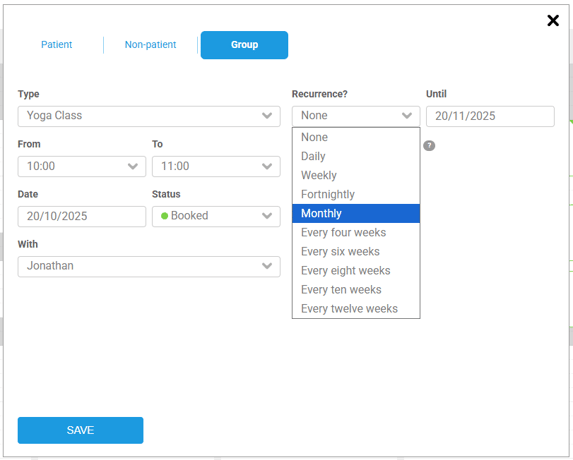573x460 pixels.
Task: Choose Monthly from the recurrence list
Action: click(356, 213)
